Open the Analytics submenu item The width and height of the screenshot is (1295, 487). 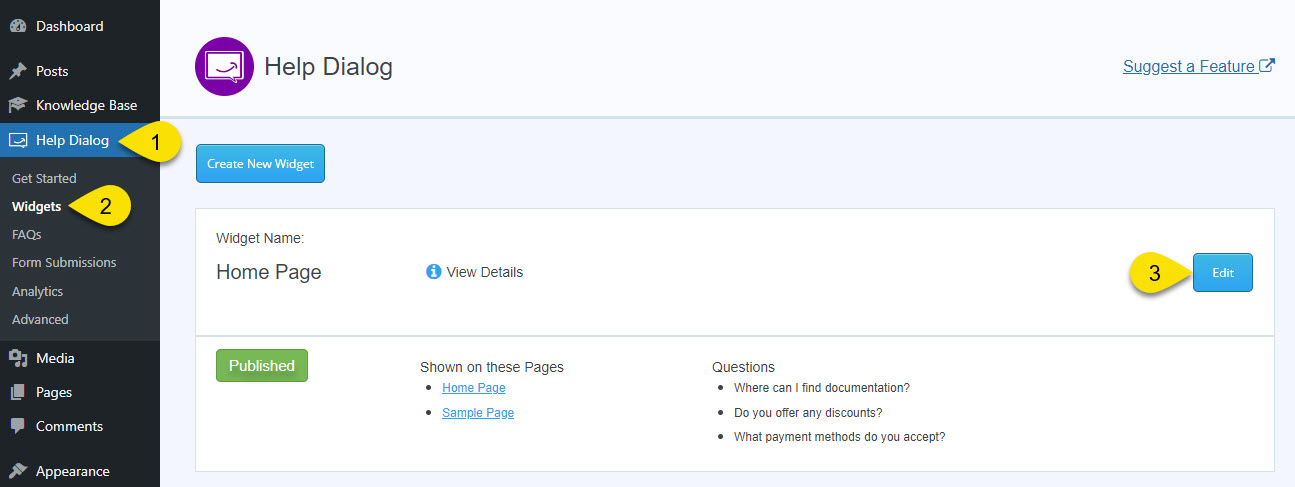[37, 291]
